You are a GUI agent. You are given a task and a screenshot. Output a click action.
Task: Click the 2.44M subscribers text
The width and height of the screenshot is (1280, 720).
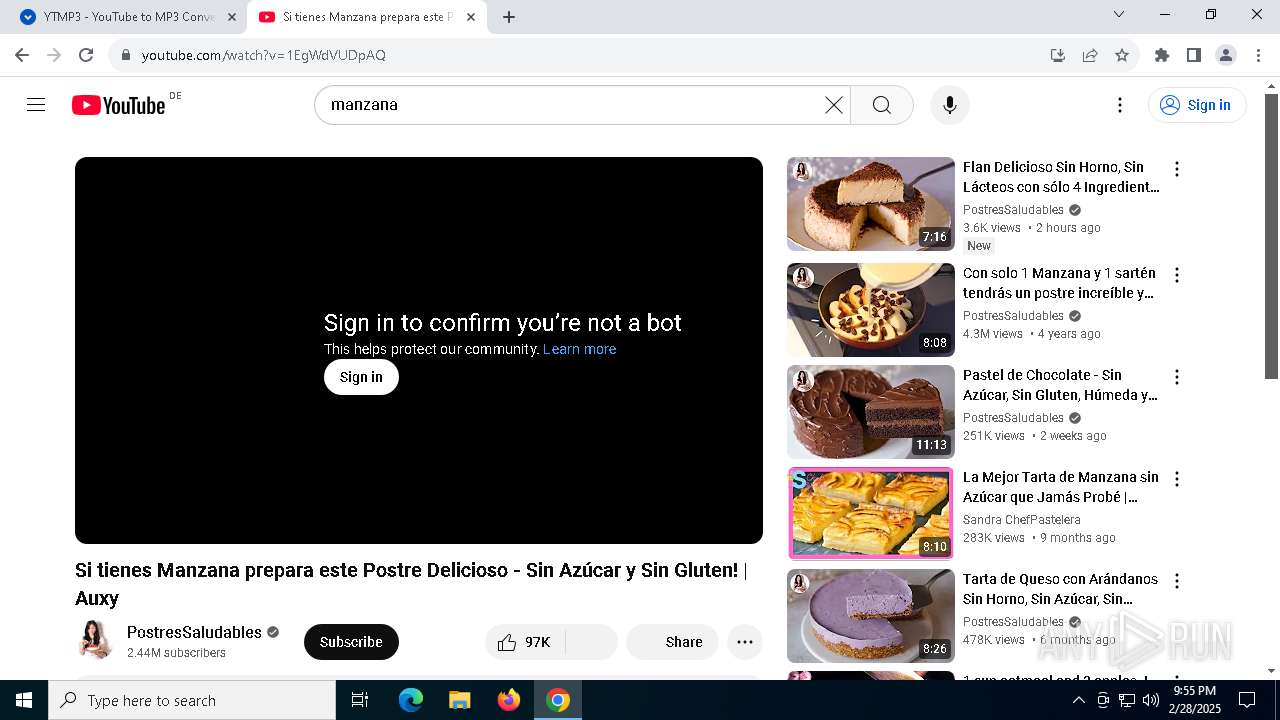point(176,653)
